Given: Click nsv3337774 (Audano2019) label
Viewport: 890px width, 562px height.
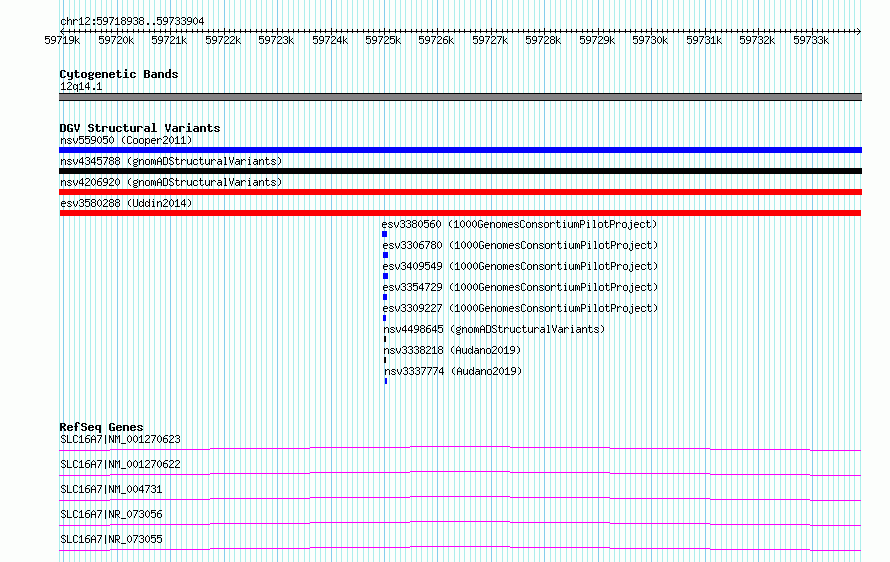Looking at the screenshot, I should click(x=454, y=371).
